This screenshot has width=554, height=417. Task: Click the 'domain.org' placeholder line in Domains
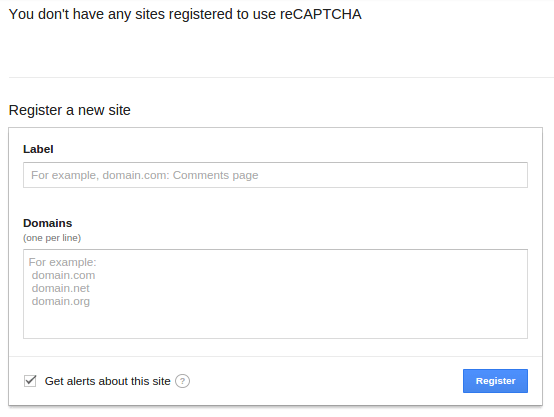tap(61, 301)
